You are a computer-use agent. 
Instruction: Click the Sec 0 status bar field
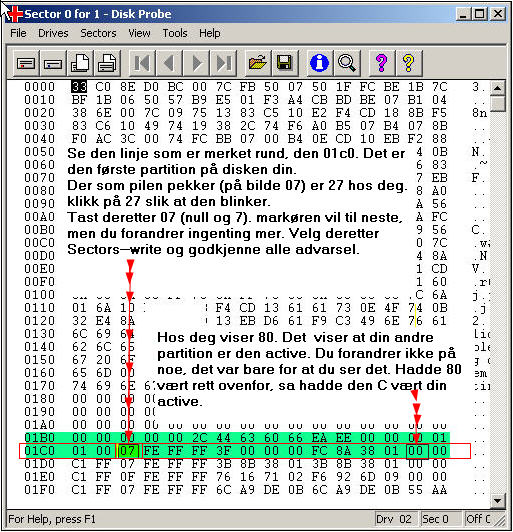(440, 519)
